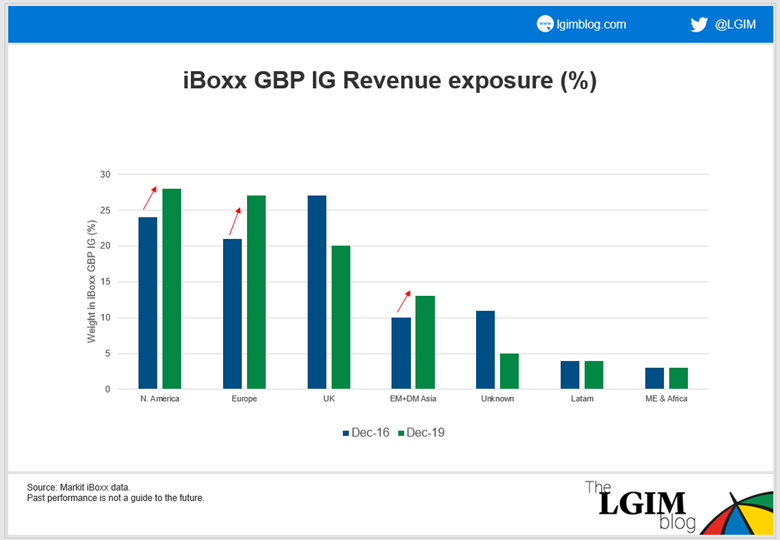Open the @LGIM Twitter handle
The height and width of the screenshot is (540, 780).
click(x=735, y=24)
